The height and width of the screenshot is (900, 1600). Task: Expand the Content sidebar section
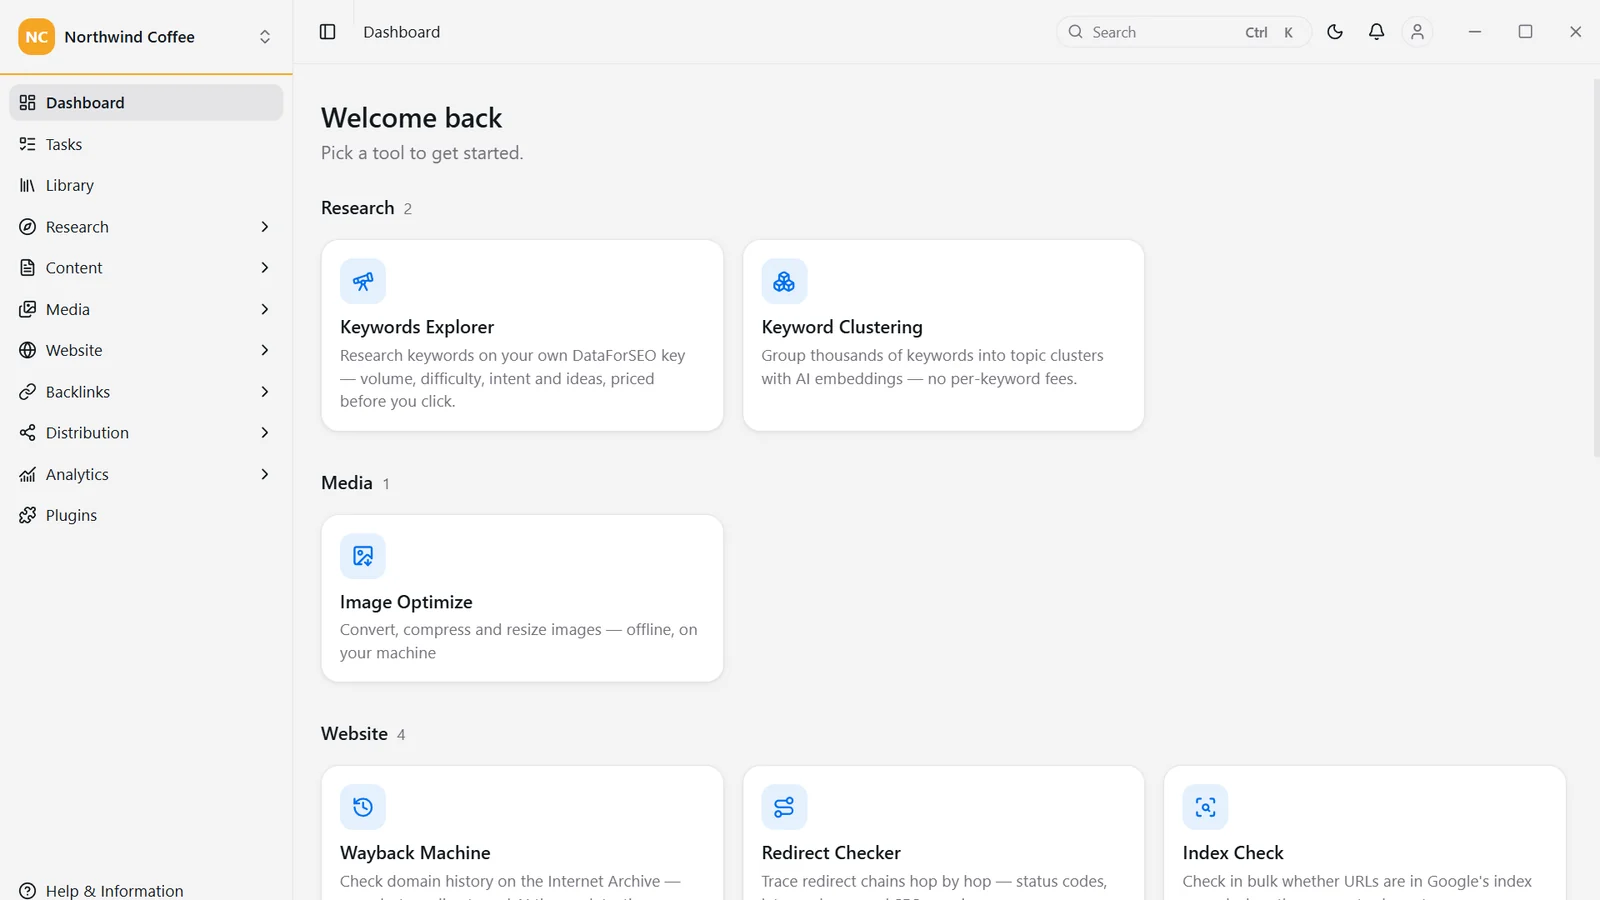[x=146, y=268]
